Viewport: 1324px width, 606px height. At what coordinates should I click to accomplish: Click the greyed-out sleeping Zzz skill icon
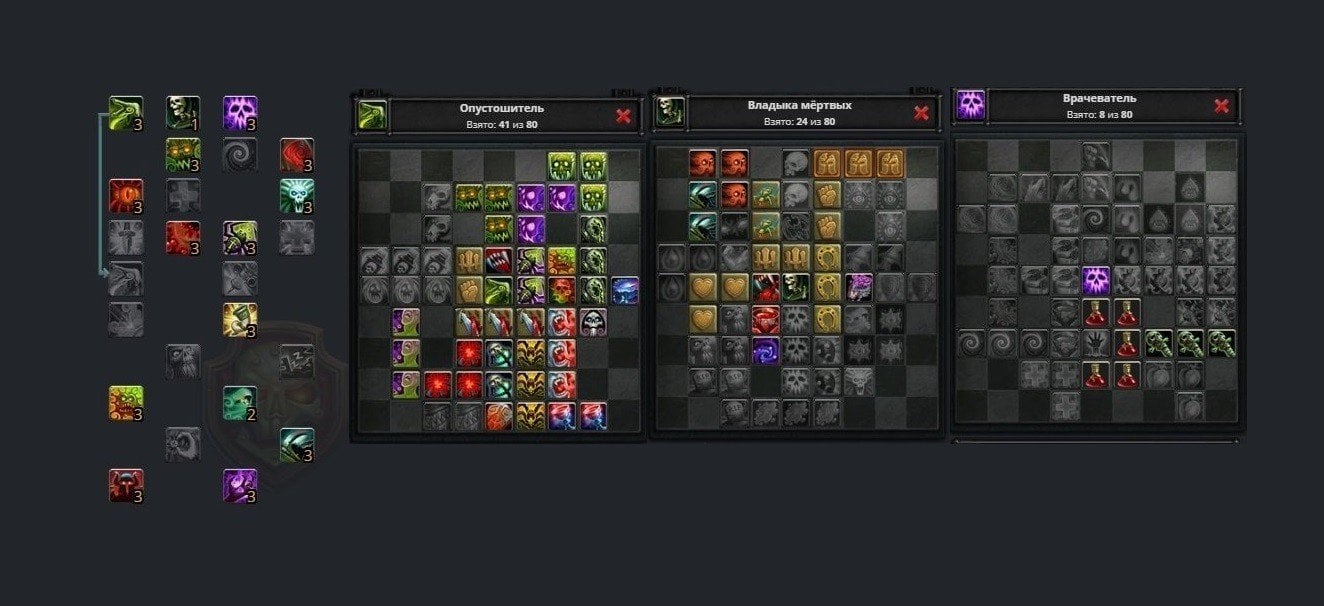click(297, 361)
